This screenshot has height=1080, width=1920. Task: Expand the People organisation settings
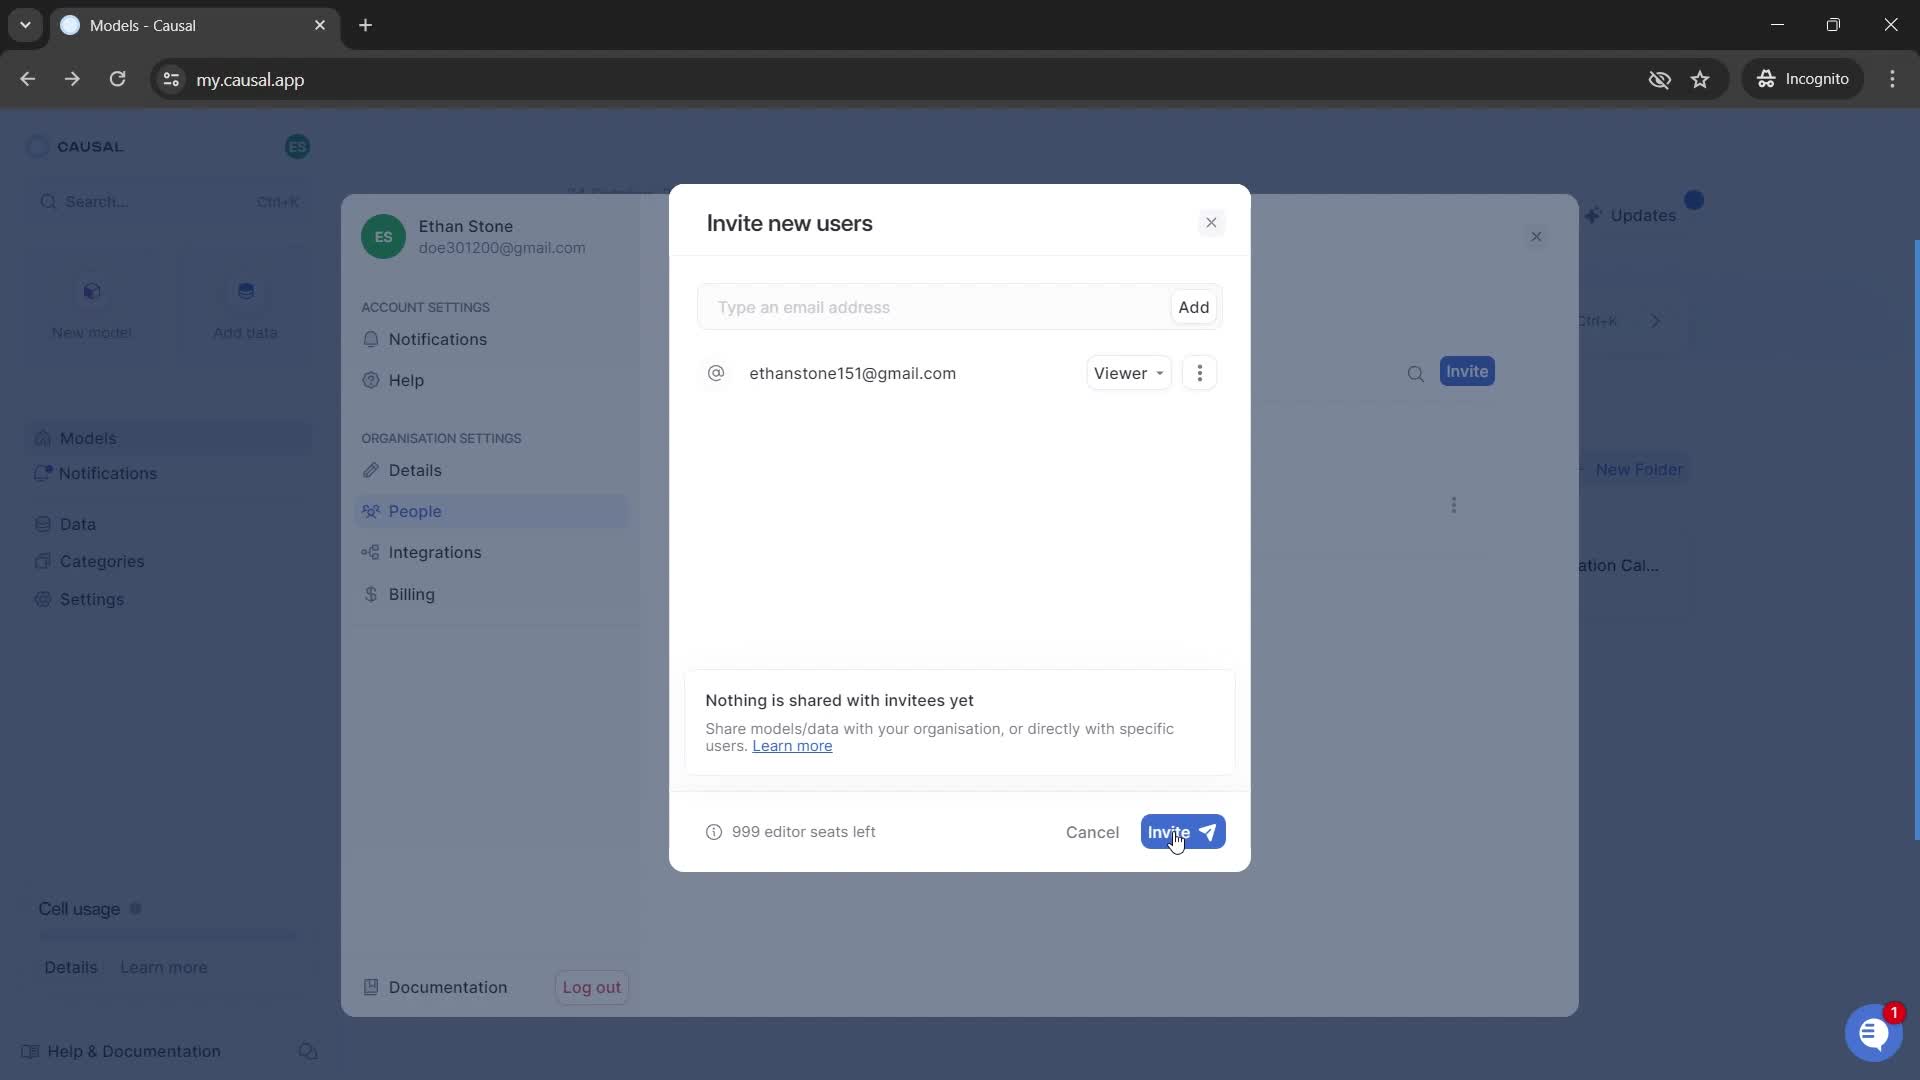pyautogui.click(x=414, y=510)
